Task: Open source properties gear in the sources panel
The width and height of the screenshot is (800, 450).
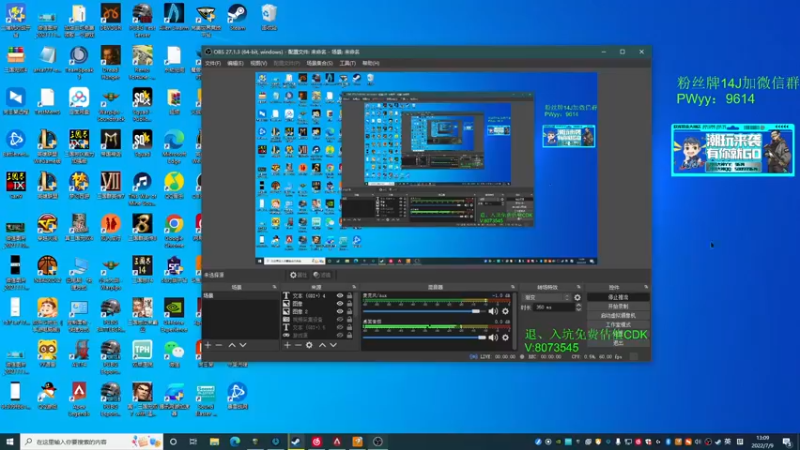Action: [309, 345]
